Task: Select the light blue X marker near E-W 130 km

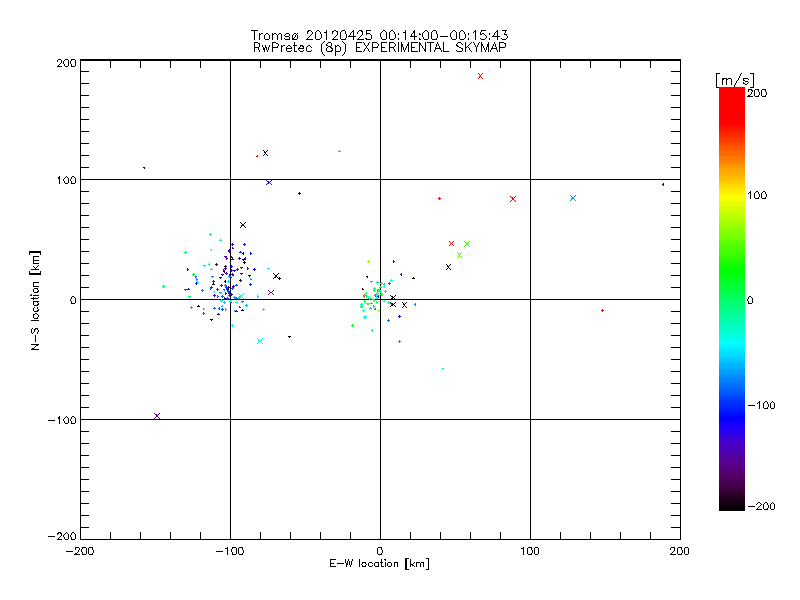Action: (573, 198)
